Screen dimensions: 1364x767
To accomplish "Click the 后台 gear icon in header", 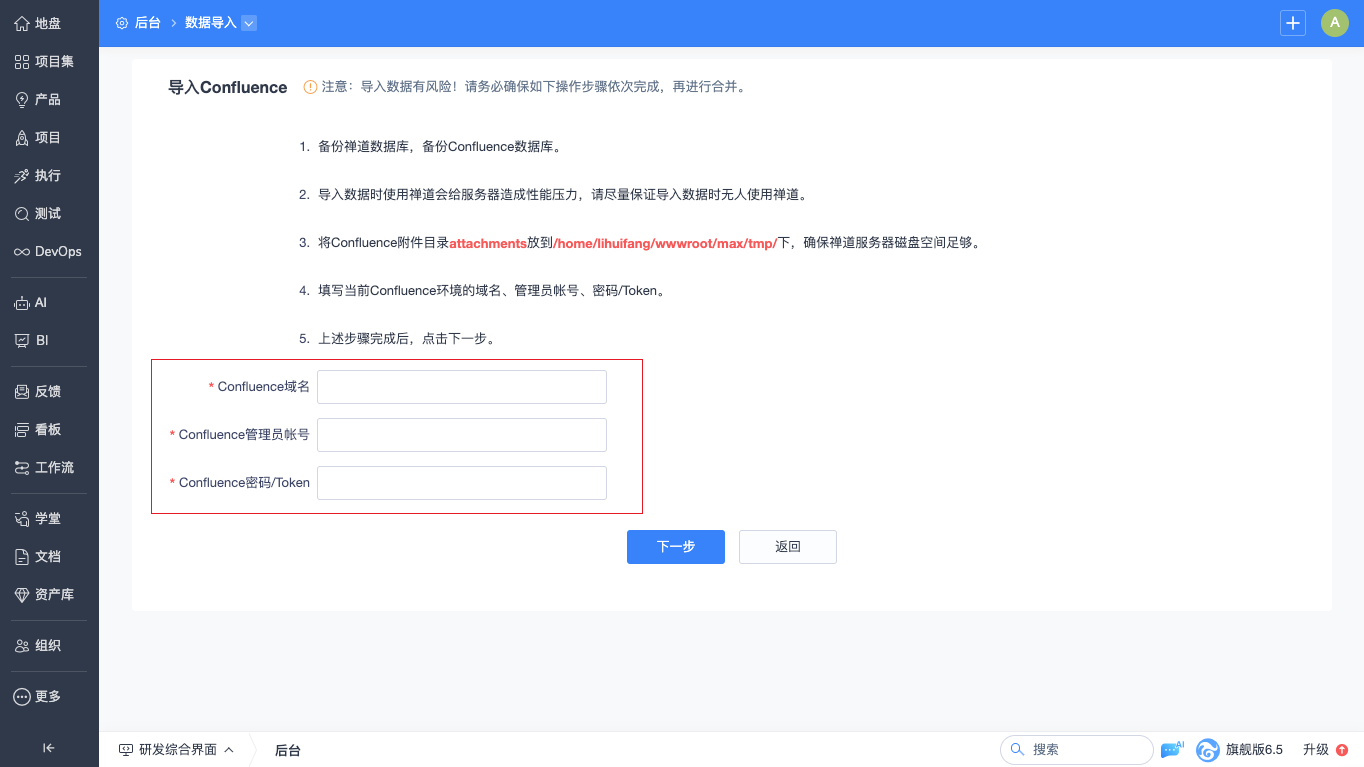I will (x=122, y=22).
